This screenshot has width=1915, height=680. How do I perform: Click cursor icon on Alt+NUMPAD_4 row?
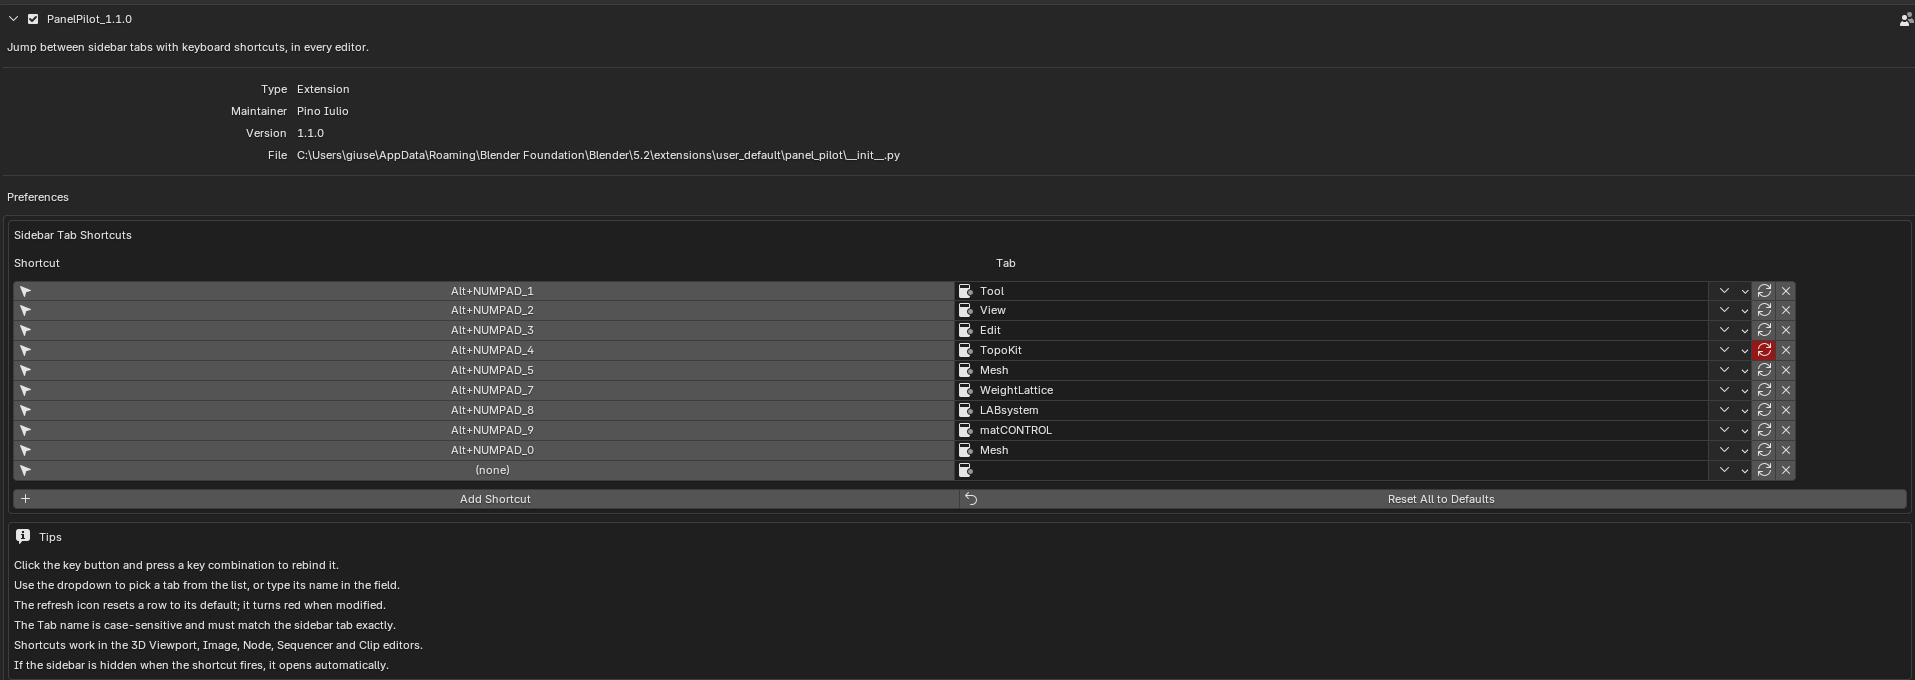coord(26,350)
